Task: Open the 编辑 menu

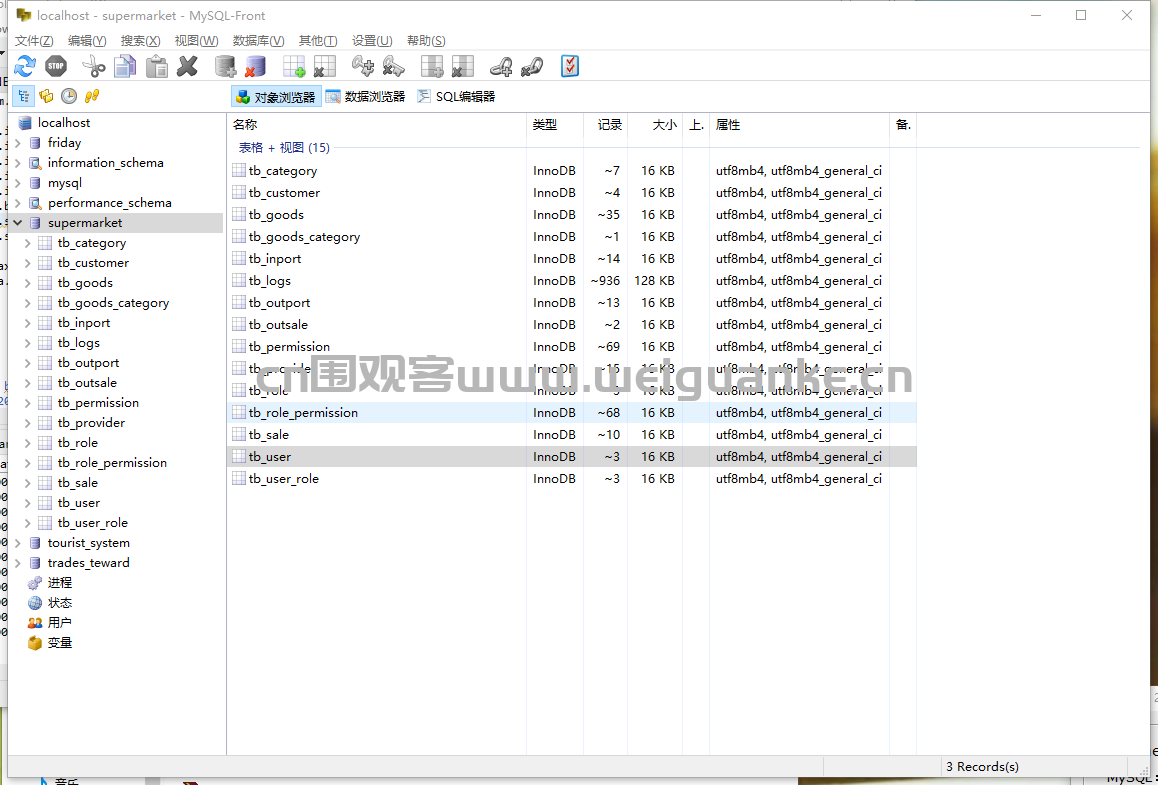Action: (87, 41)
